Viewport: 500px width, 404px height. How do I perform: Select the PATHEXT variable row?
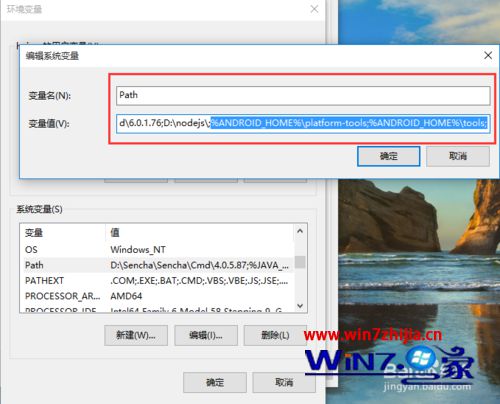pos(157,281)
